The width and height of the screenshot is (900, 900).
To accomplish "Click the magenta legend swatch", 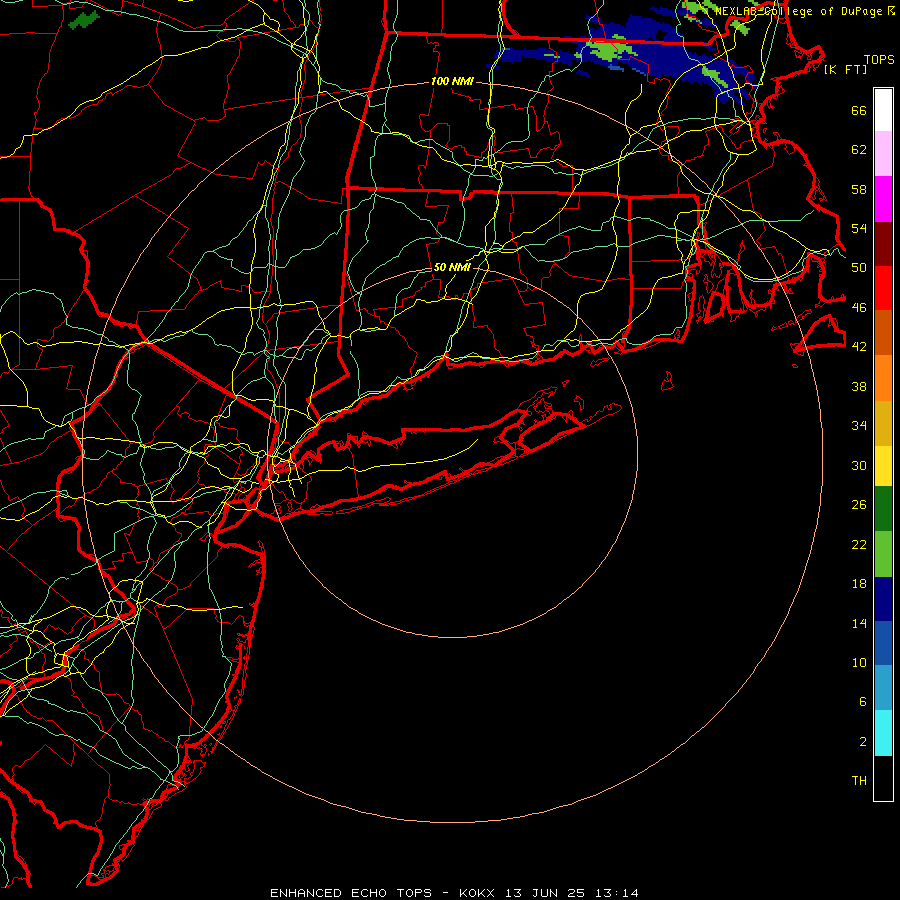I will pos(883,199).
